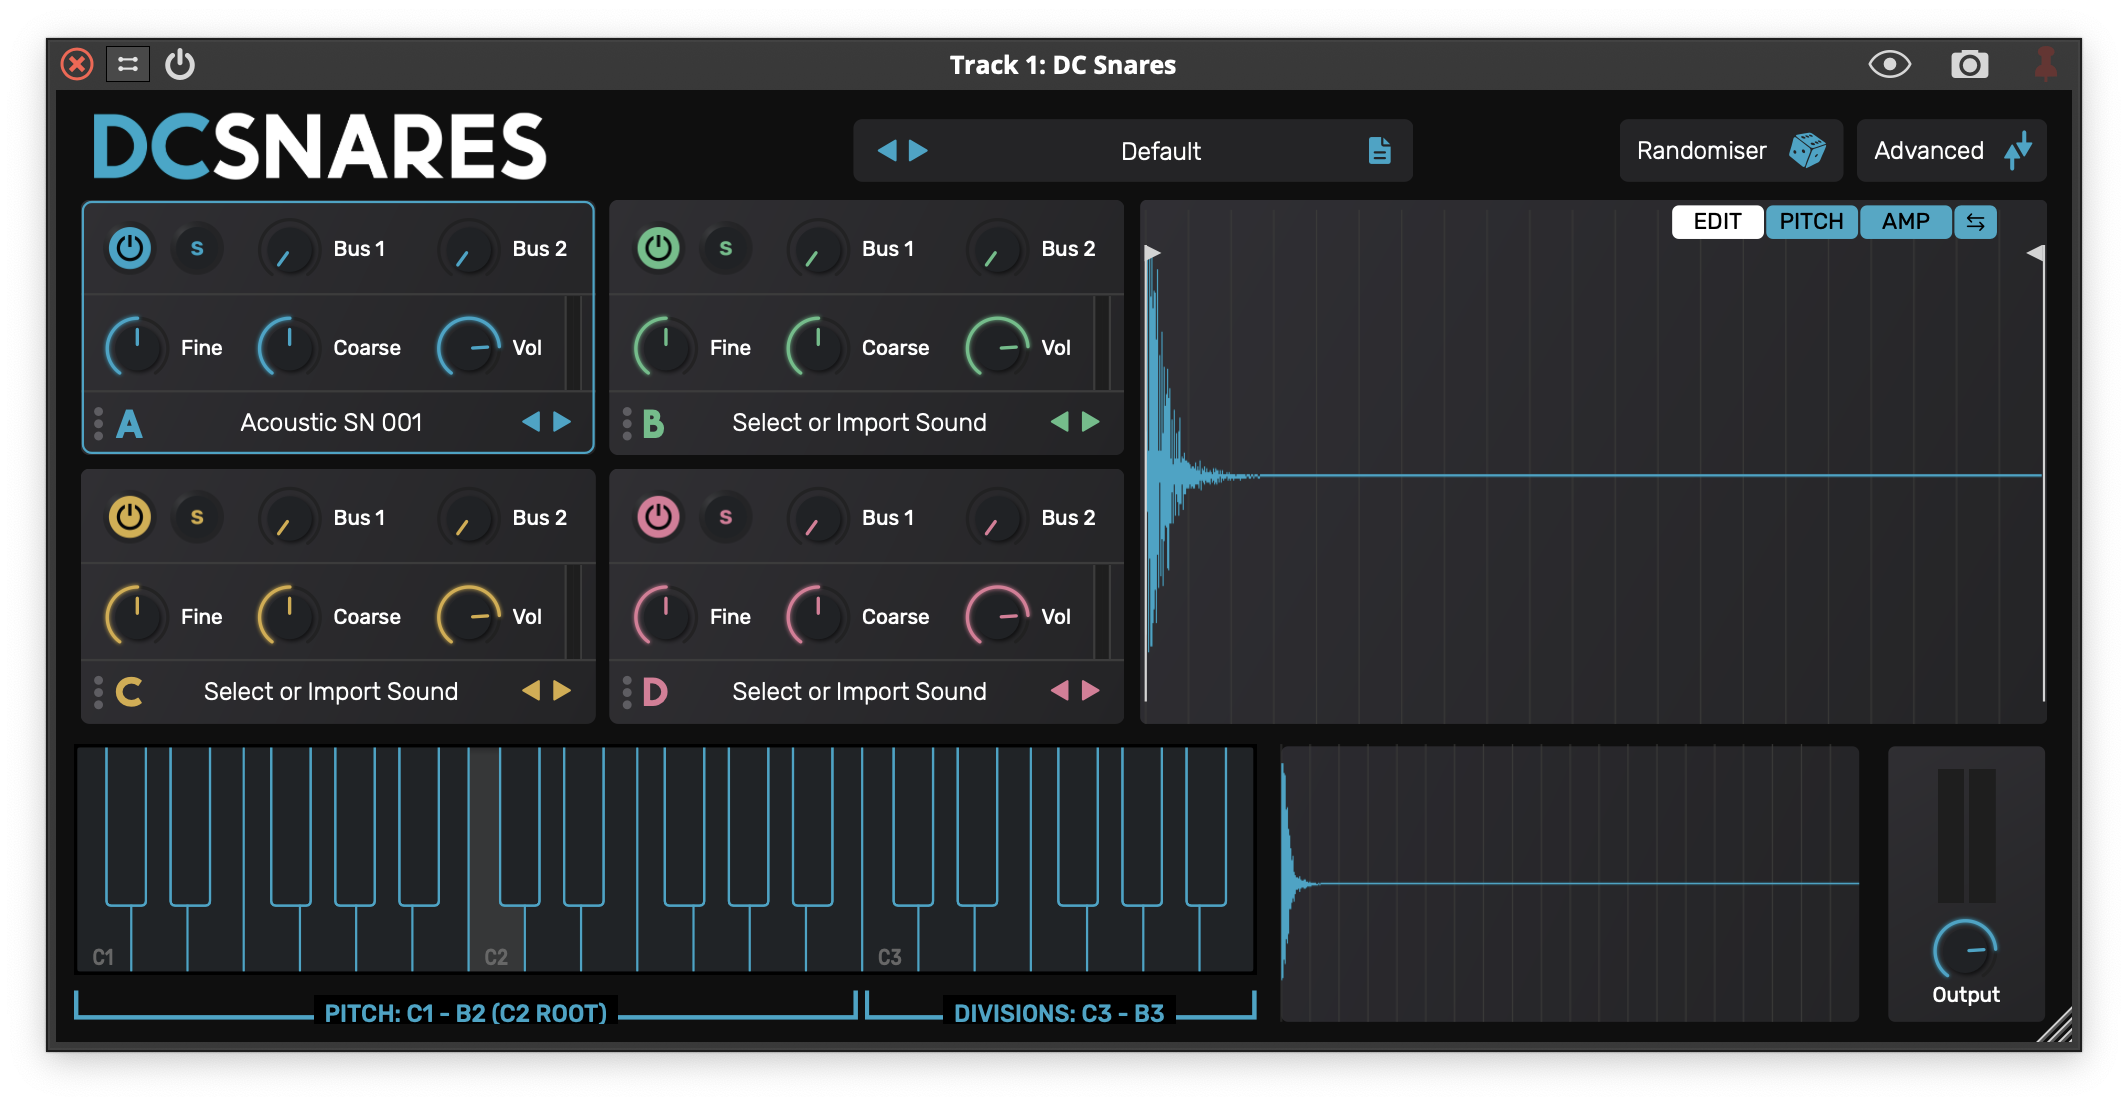Expand the Advanced panel

pyautogui.click(x=1950, y=151)
